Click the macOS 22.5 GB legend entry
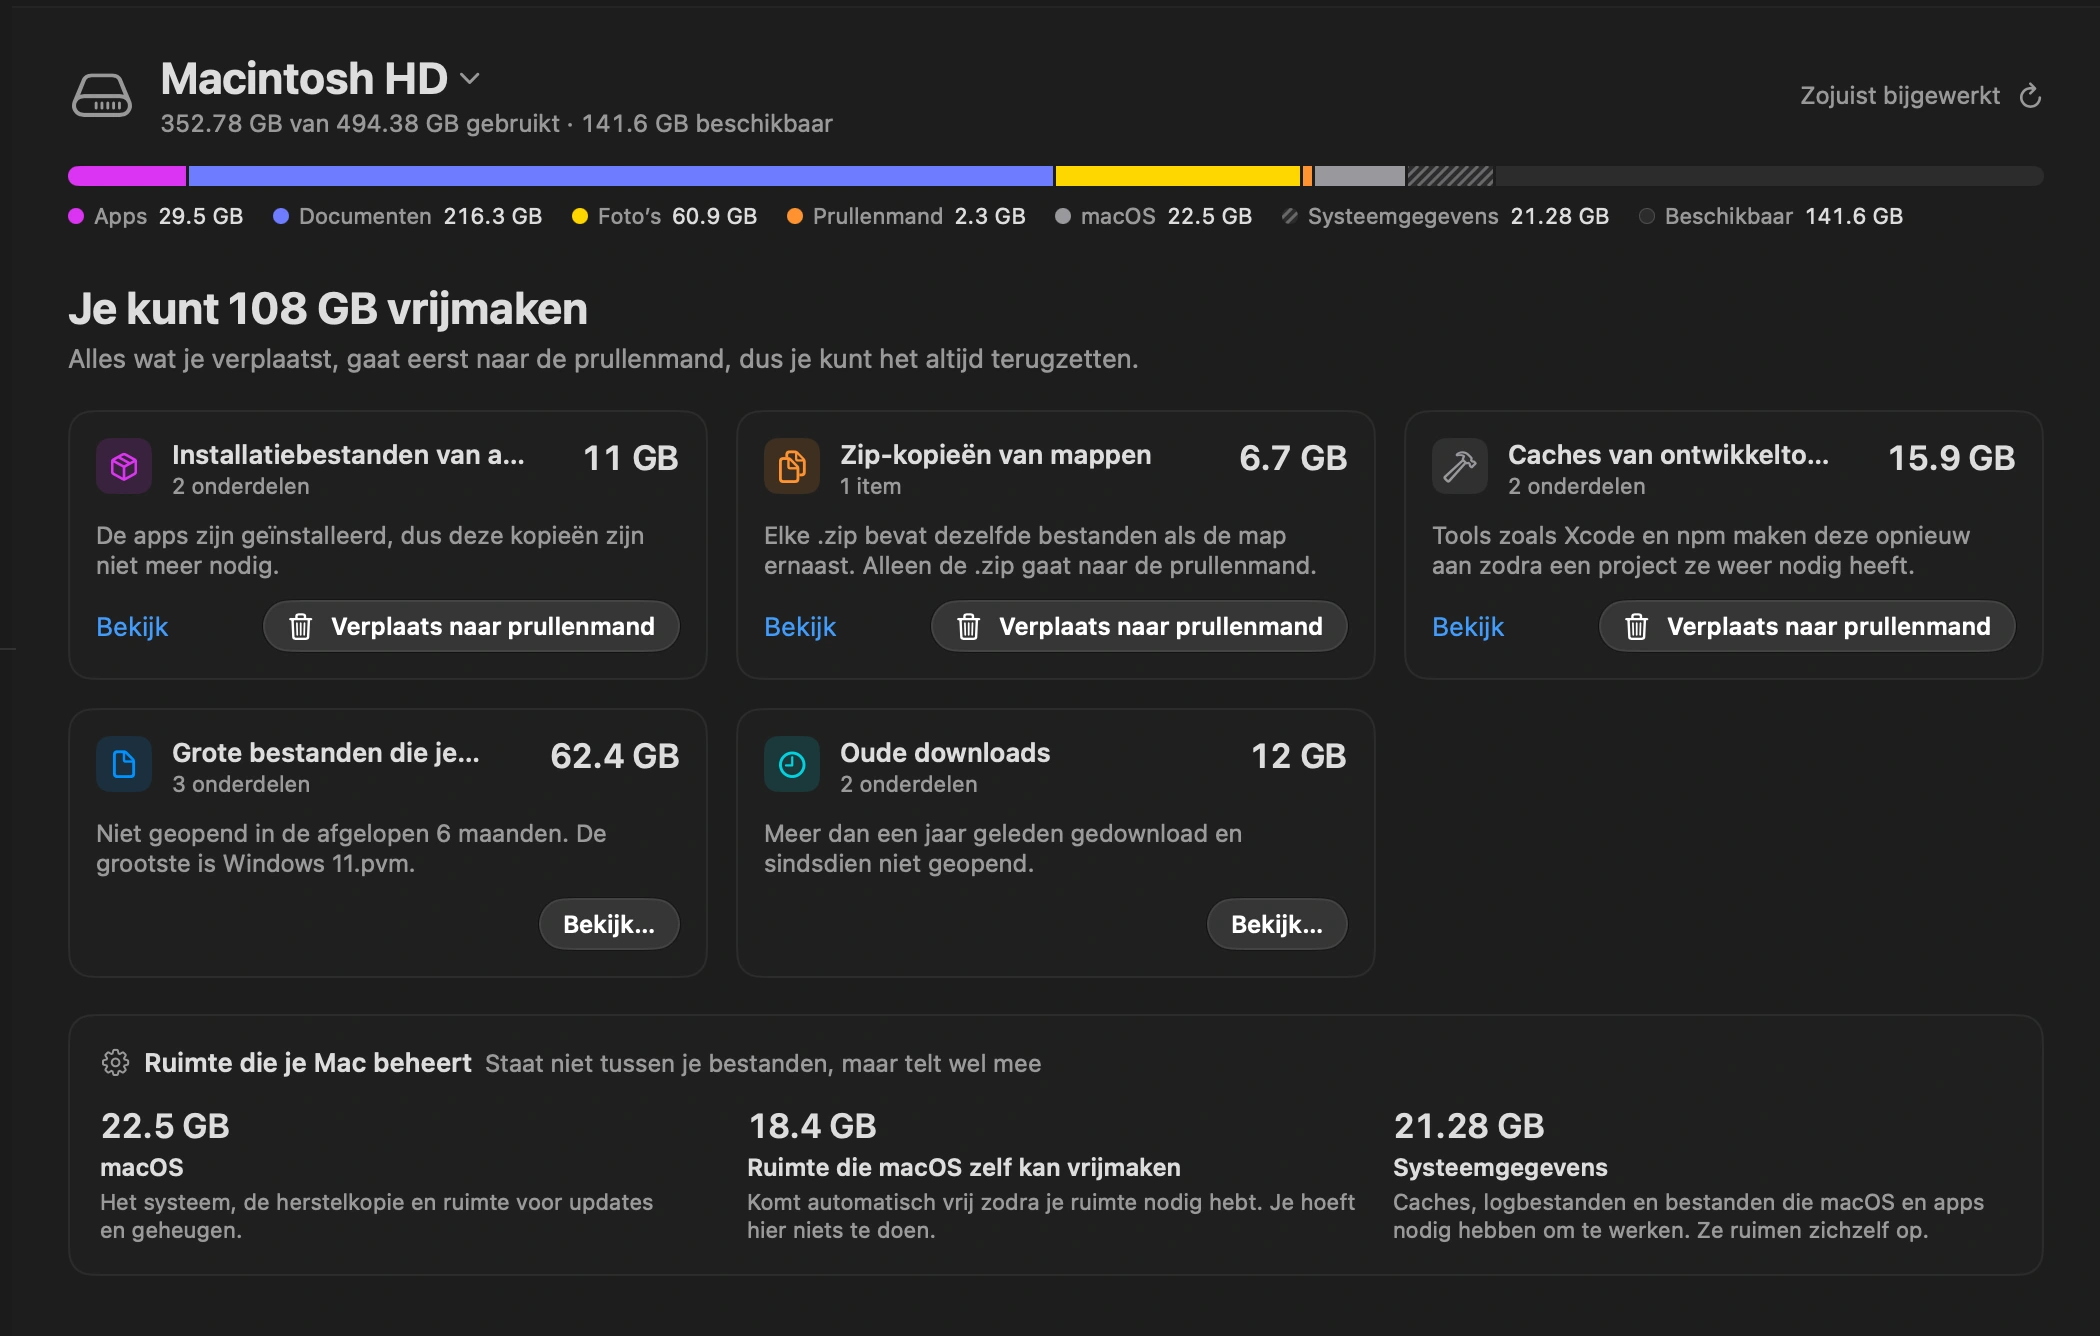The height and width of the screenshot is (1336, 2100). click(x=1154, y=216)
